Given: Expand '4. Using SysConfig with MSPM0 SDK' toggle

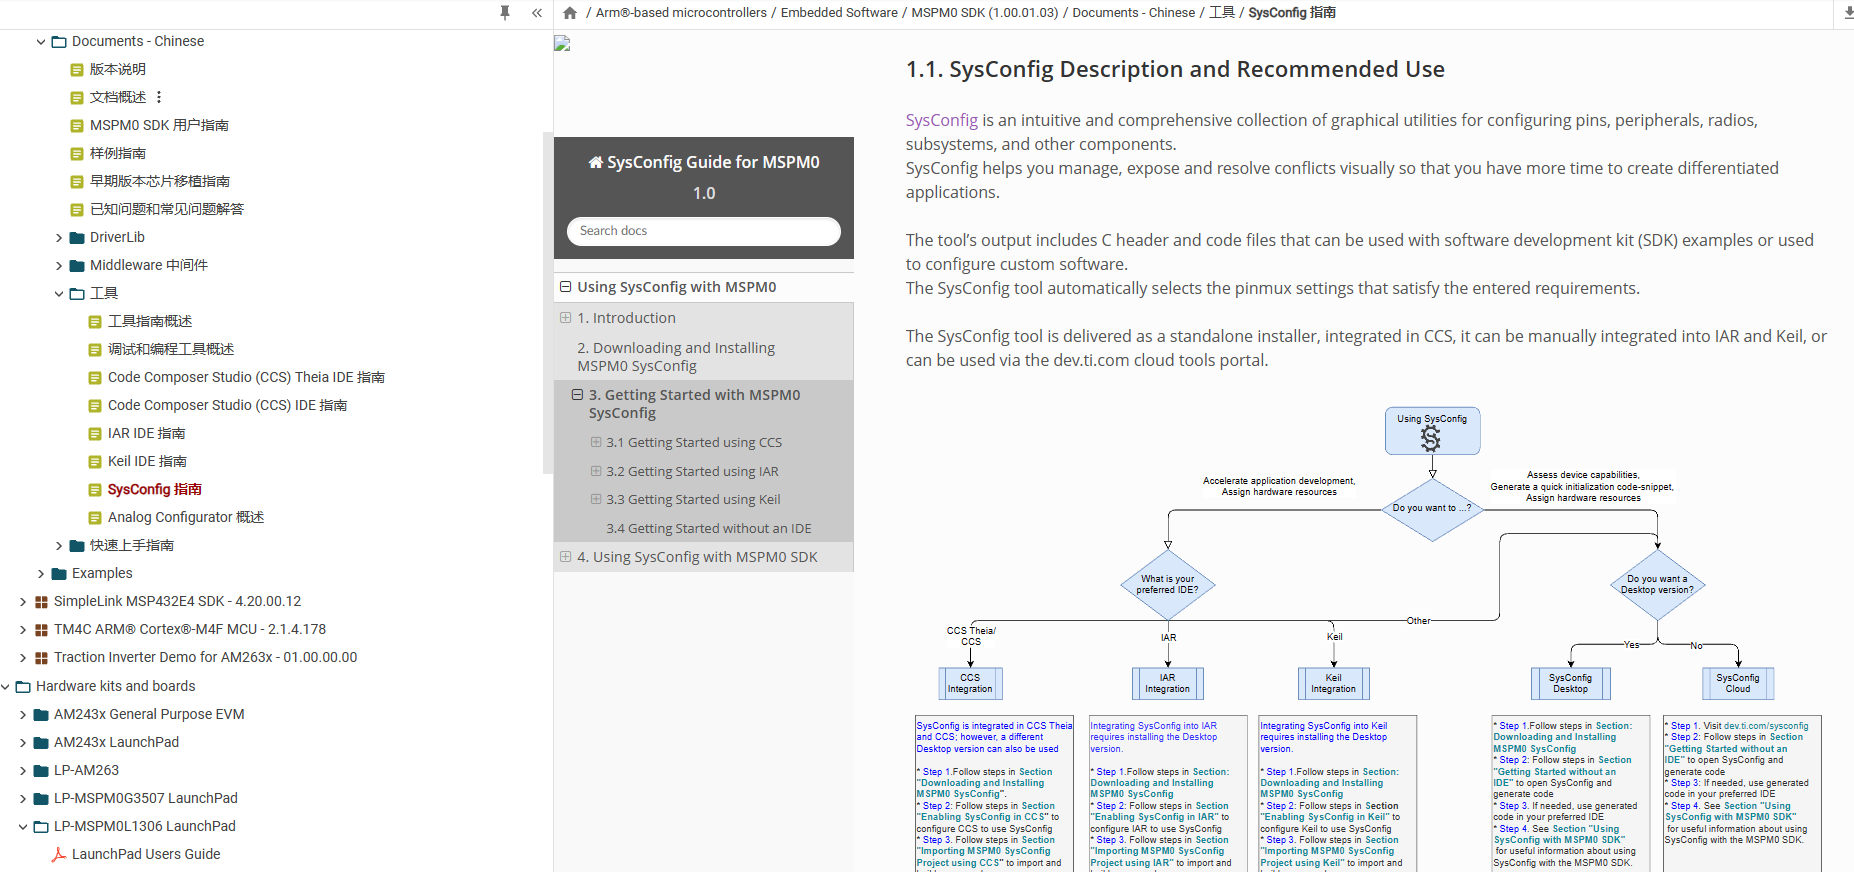Looking at the screenshot, I should 566,557.
